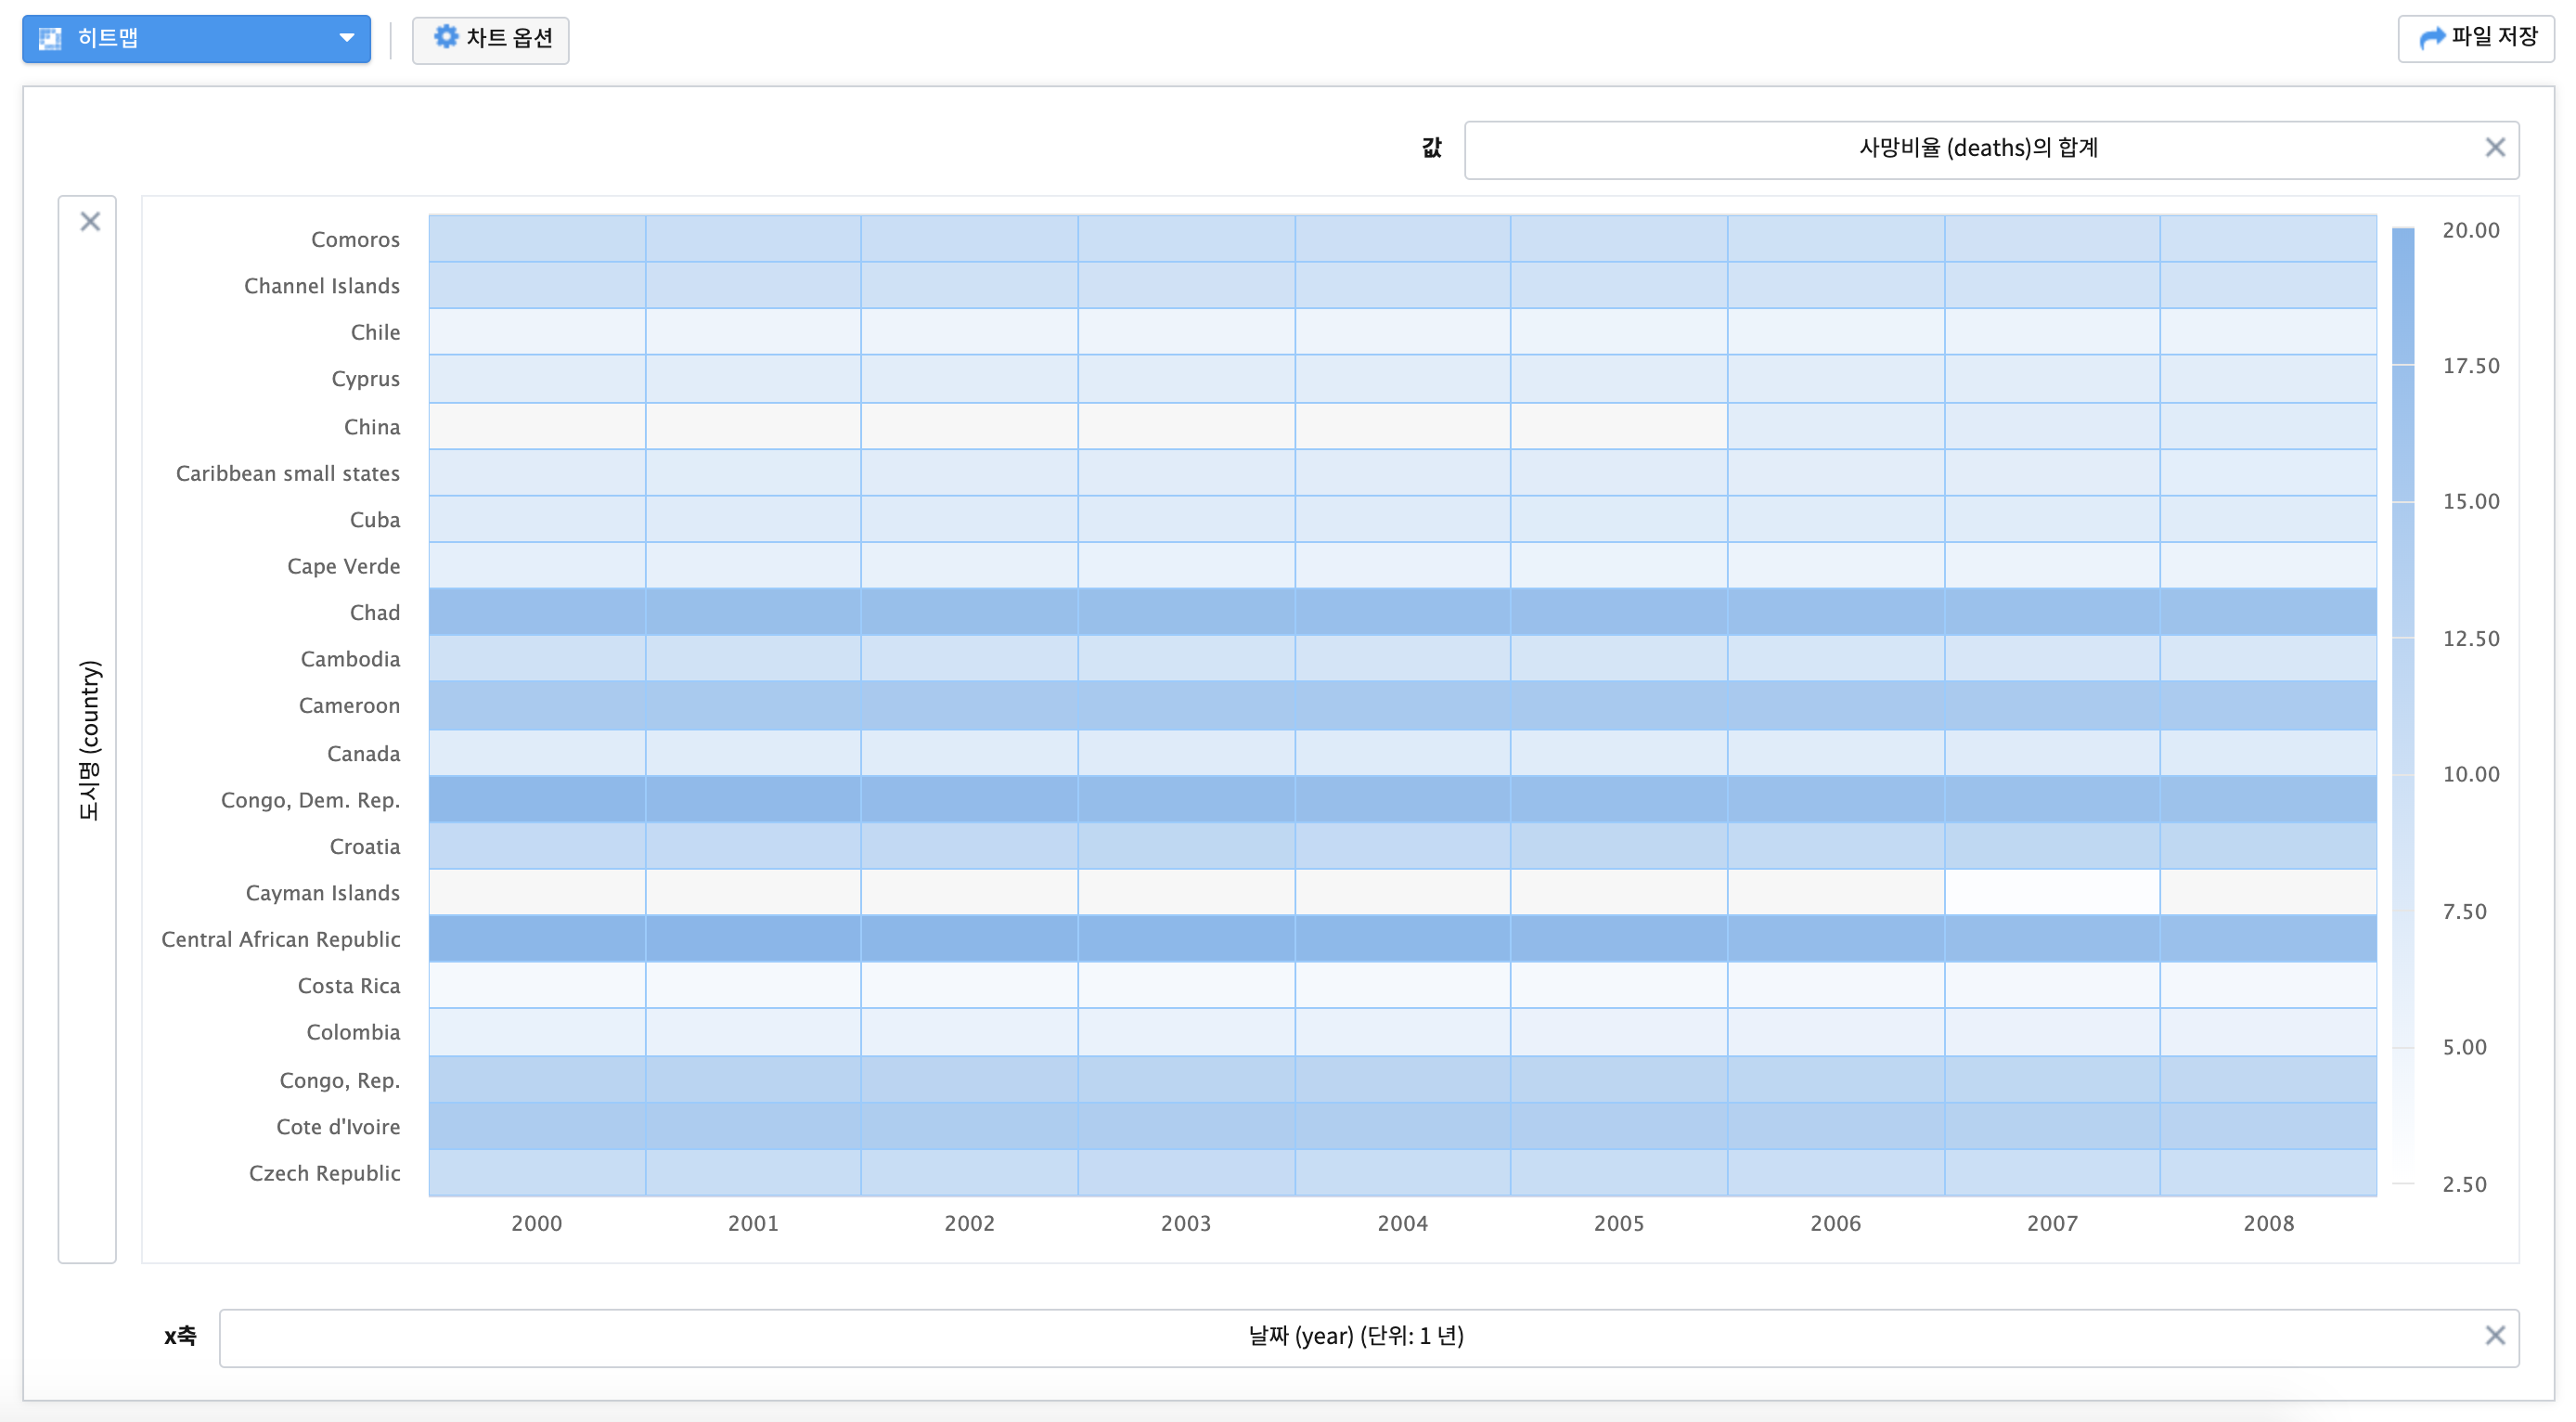Click the Cayman Islands cell for 2007
The image size is (2576, 1422).
pyautogui.click(x=2052, y=892)
